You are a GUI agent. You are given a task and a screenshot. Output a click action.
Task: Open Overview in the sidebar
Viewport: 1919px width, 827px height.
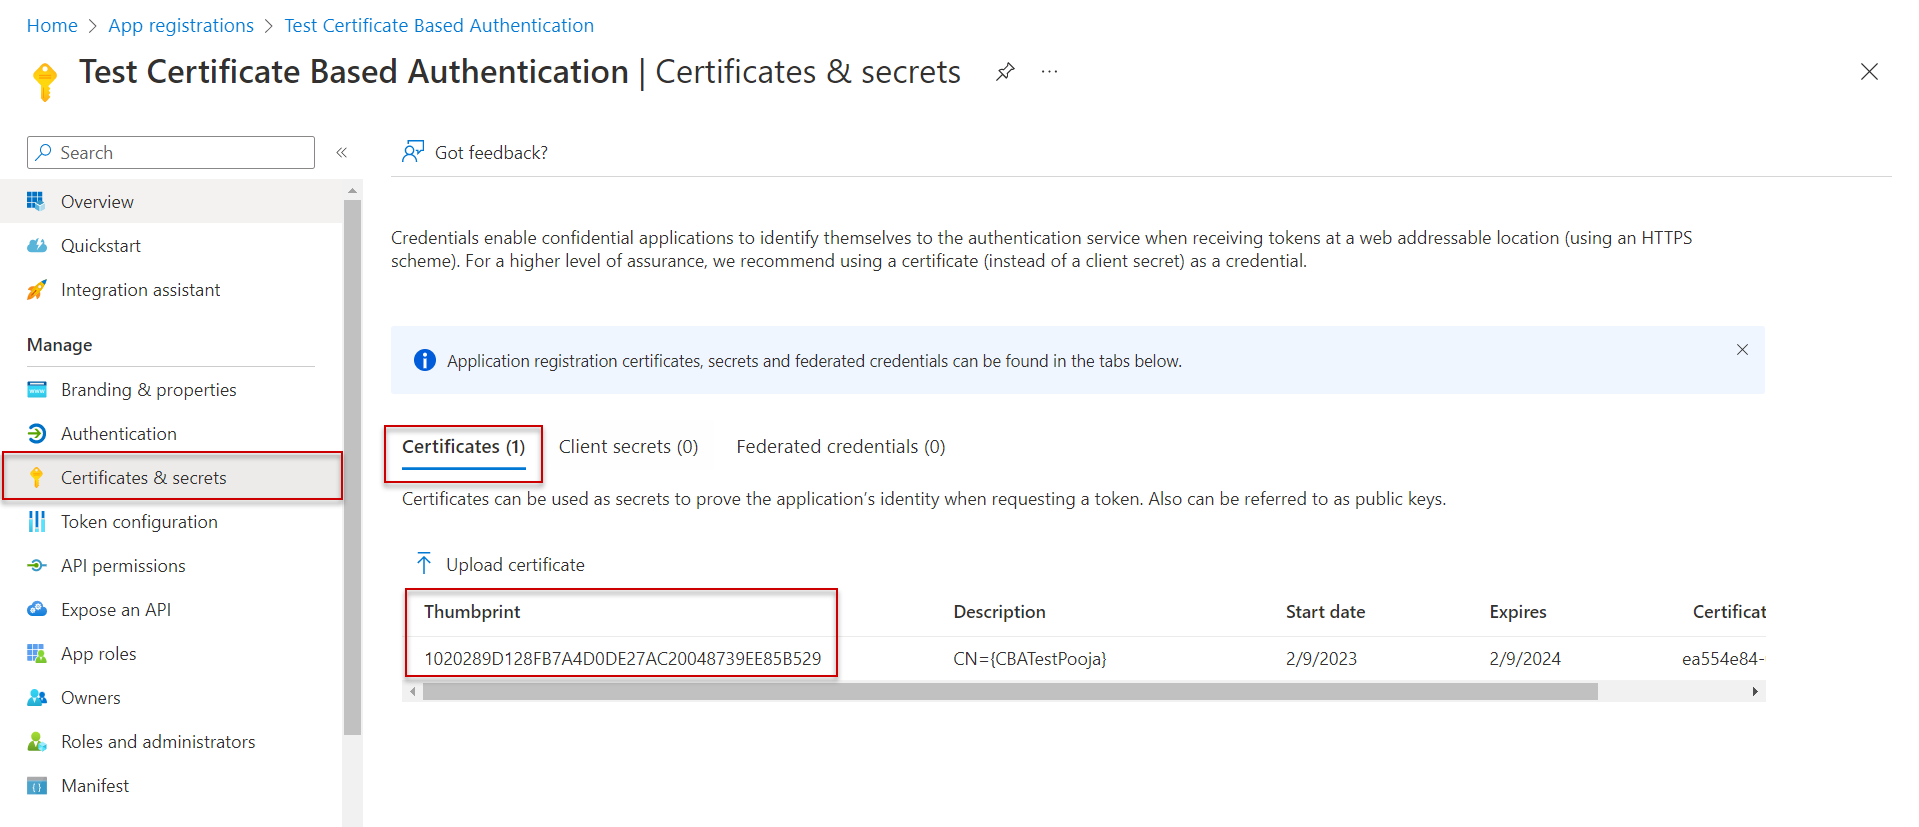97,202
